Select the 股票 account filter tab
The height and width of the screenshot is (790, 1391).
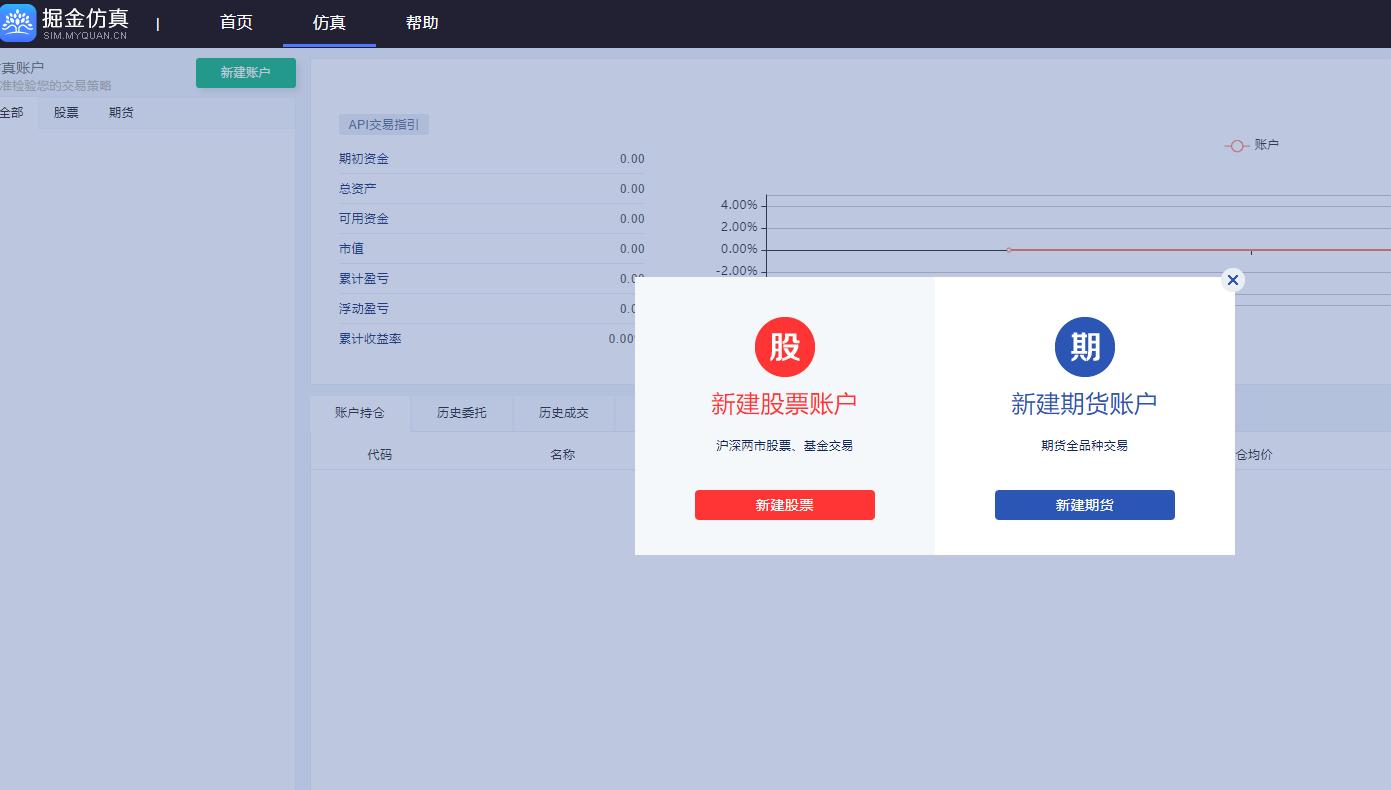point(65,112)
